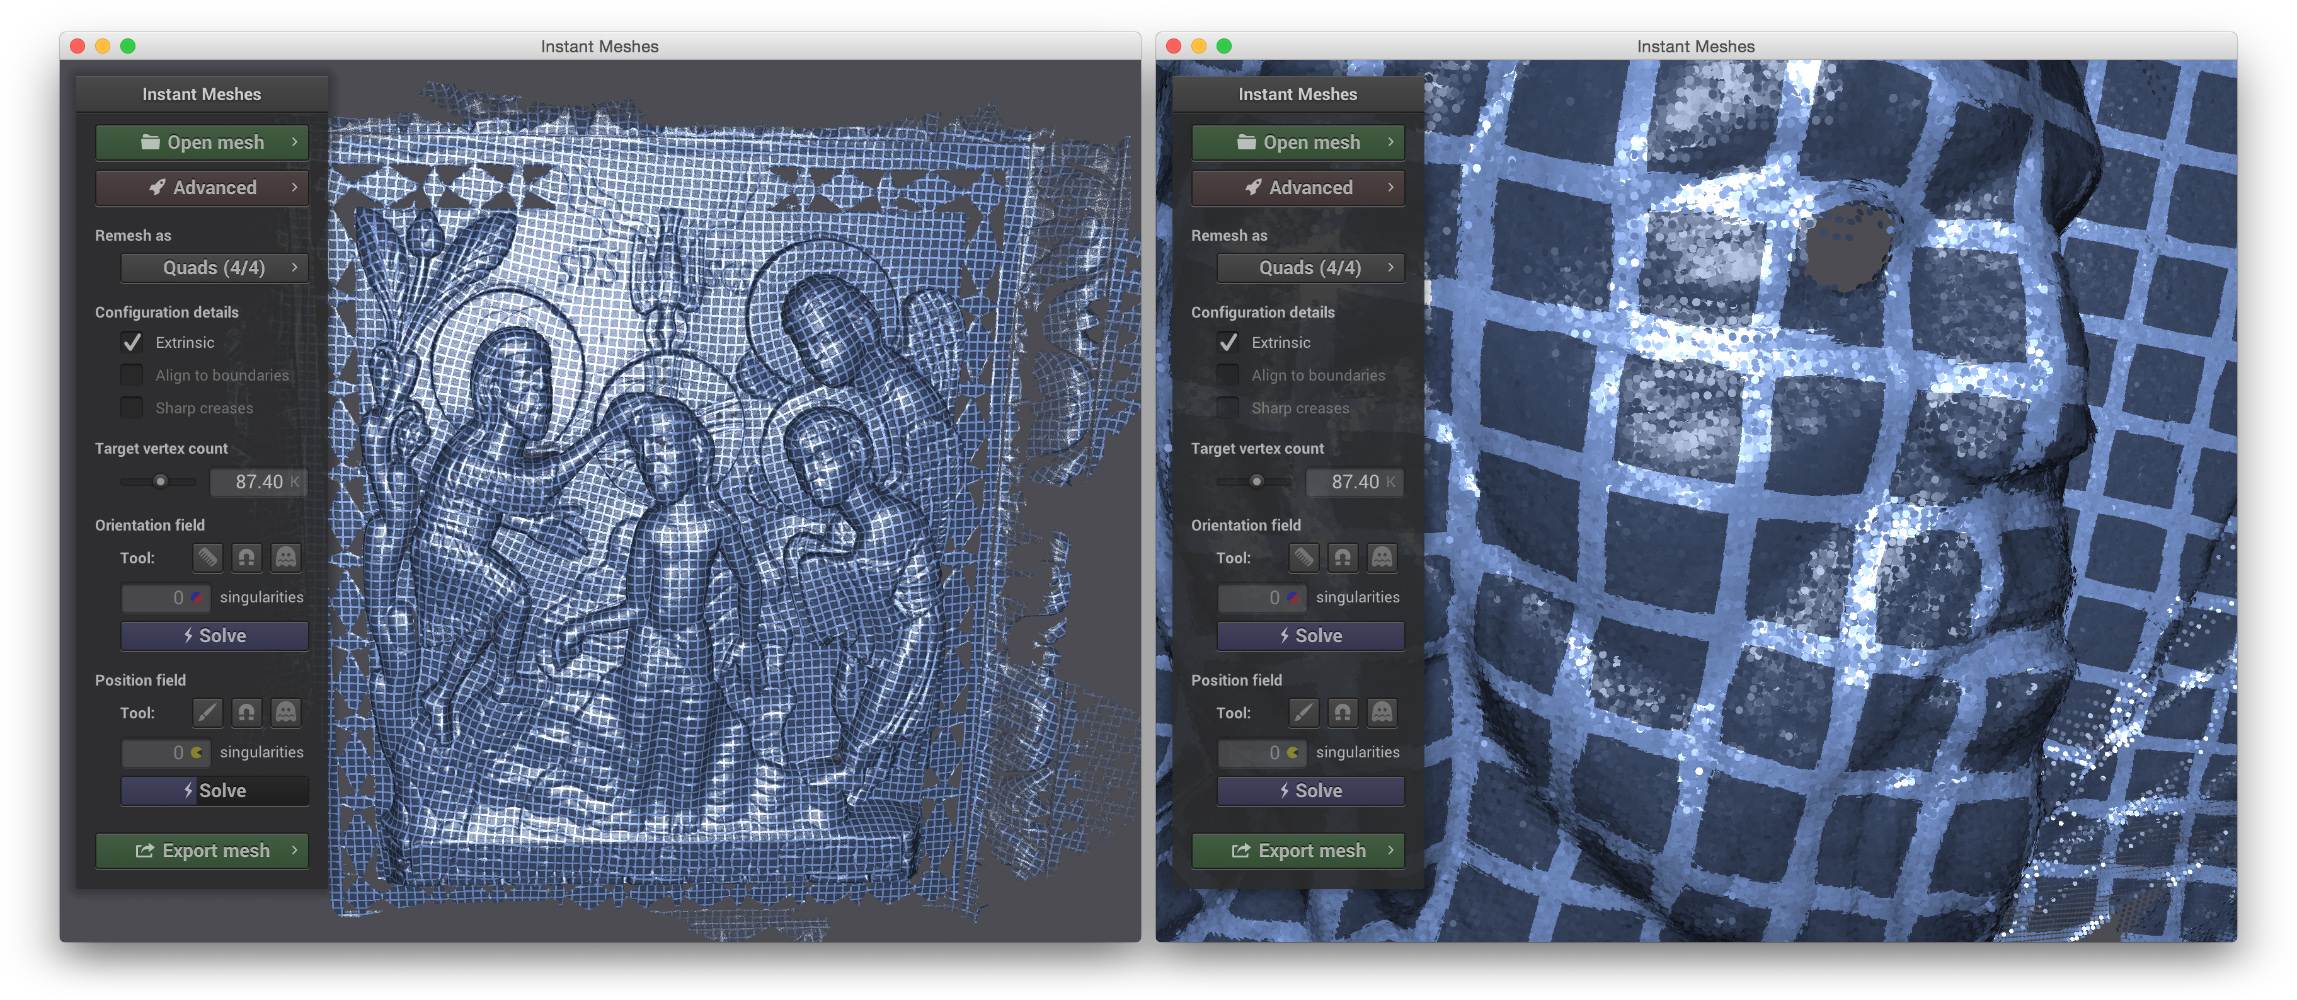Select position field ghost tool in left window

point(286,712)
